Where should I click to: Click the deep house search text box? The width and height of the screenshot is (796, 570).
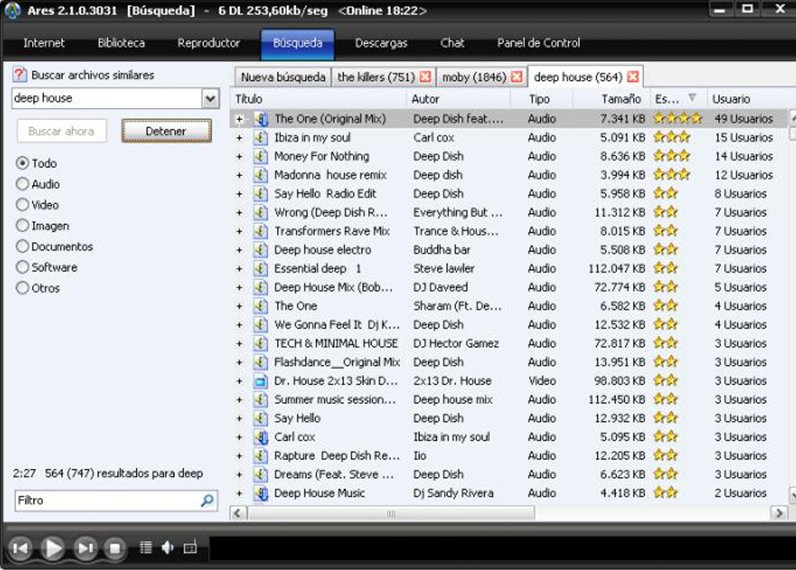[107, 98]
